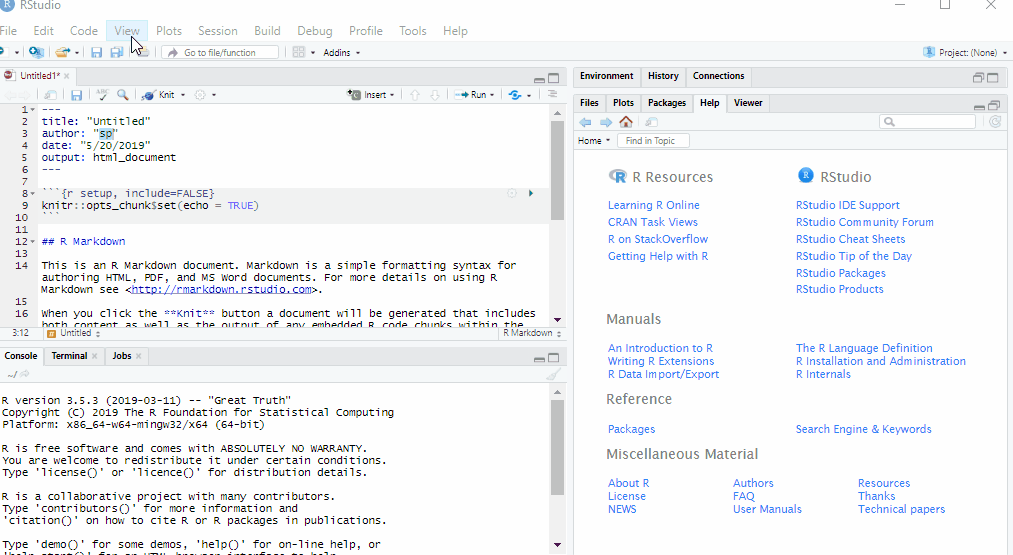Image resolution: width=1013 pixels, height=555 pixels.
Task: Open the Addins dropdown
Action: coord(342,52)
